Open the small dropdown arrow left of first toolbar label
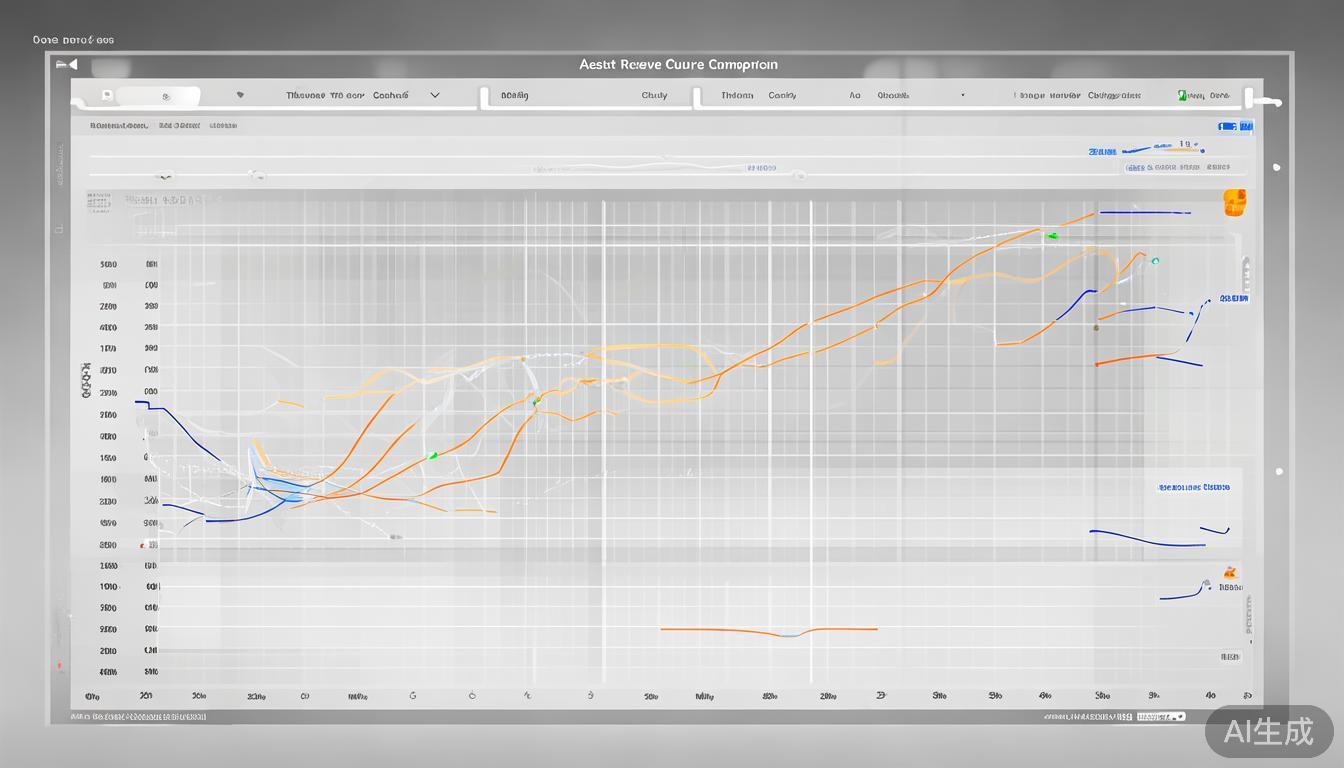 pos(240,96)
